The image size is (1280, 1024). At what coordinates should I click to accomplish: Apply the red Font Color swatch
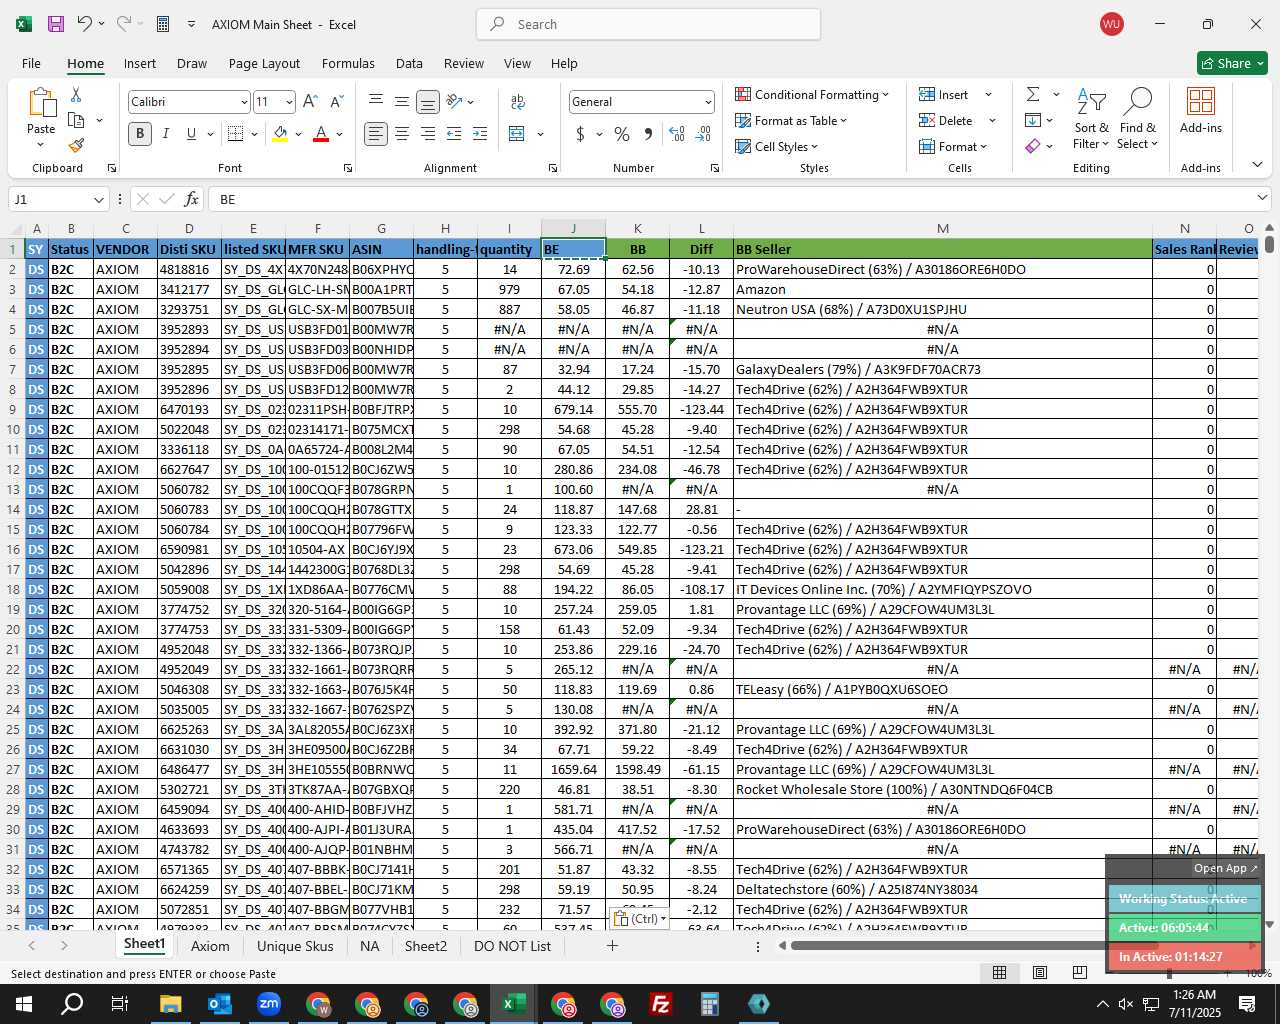click(321, 133)
